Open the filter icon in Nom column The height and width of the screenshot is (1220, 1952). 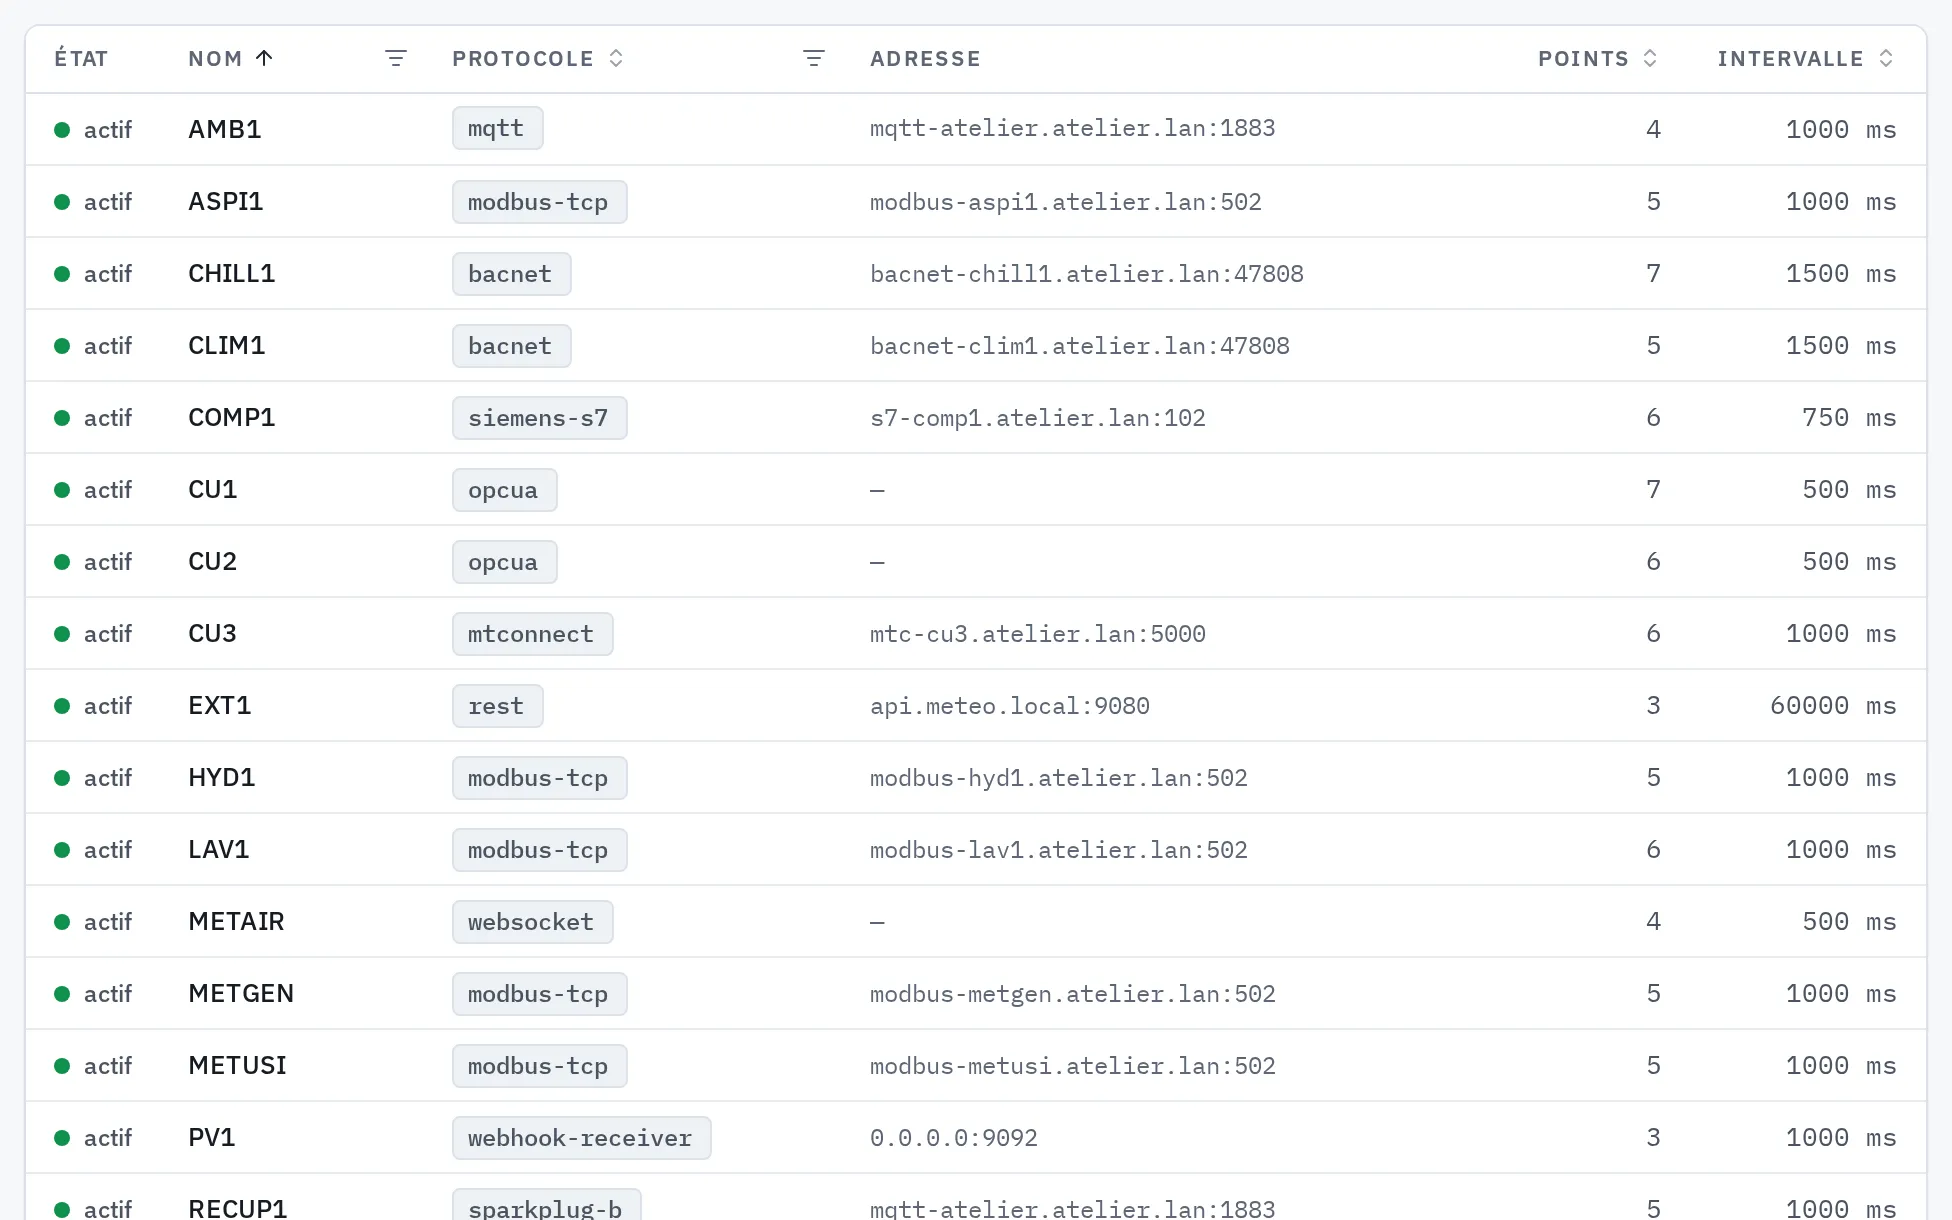pos(396,58)
